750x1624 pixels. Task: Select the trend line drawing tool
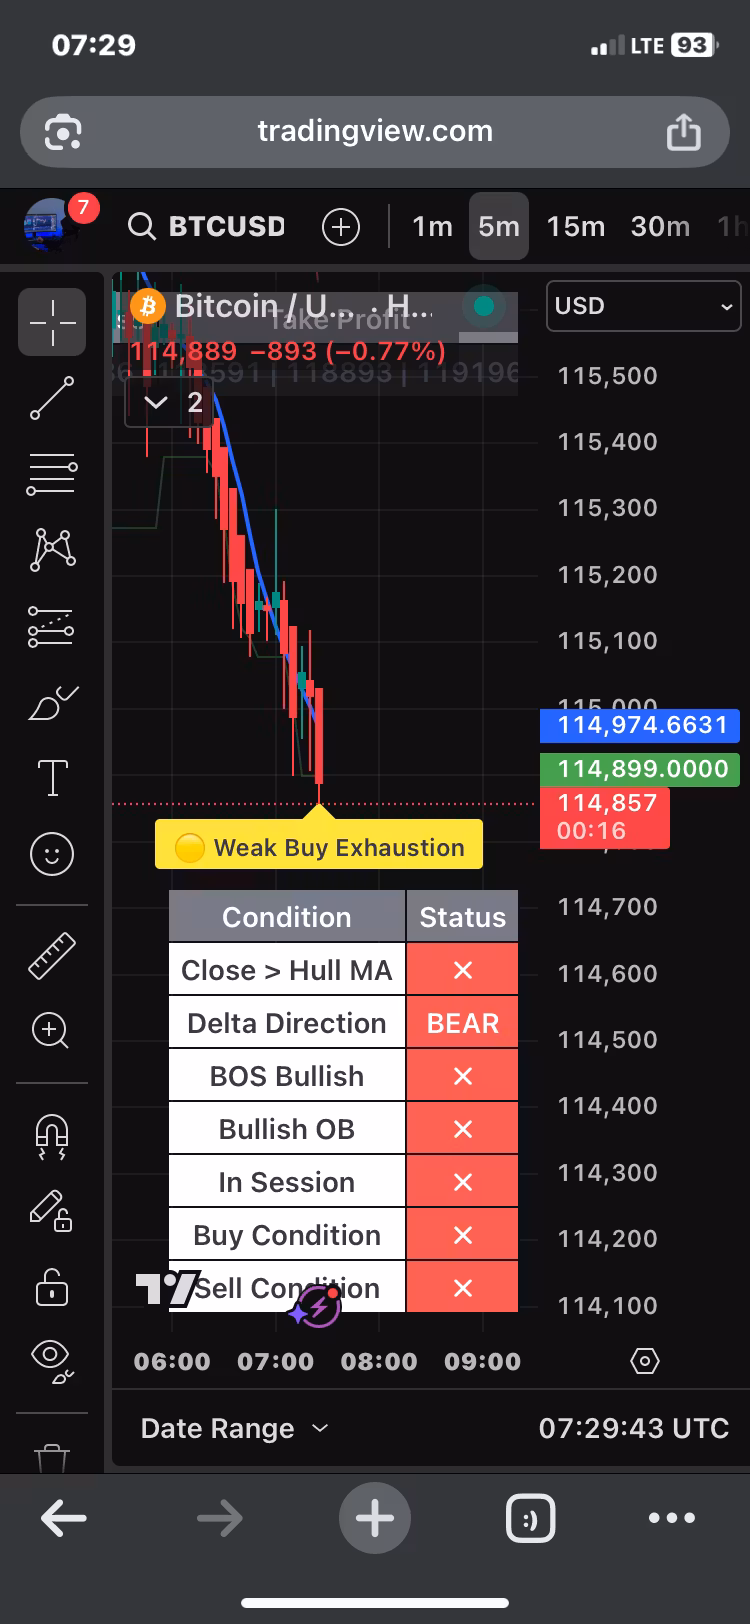tap(52, 398)
